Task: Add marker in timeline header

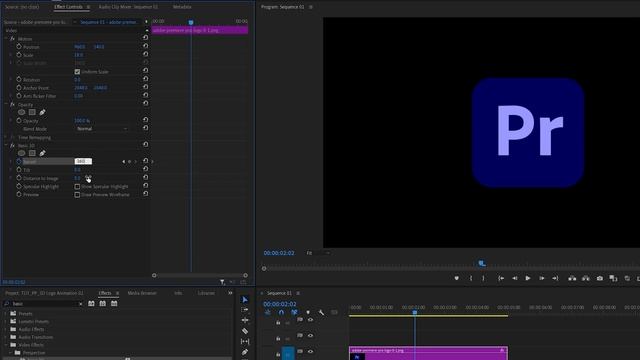Action: pos(308,313)
